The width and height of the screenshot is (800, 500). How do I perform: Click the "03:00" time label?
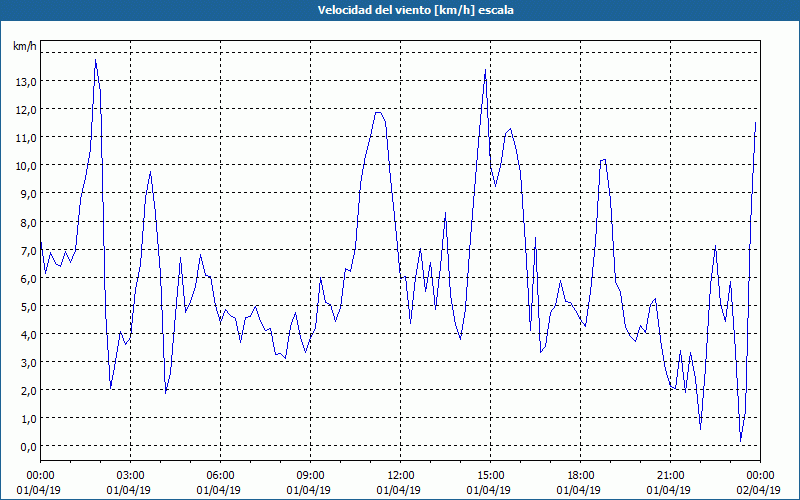point(131,476)
